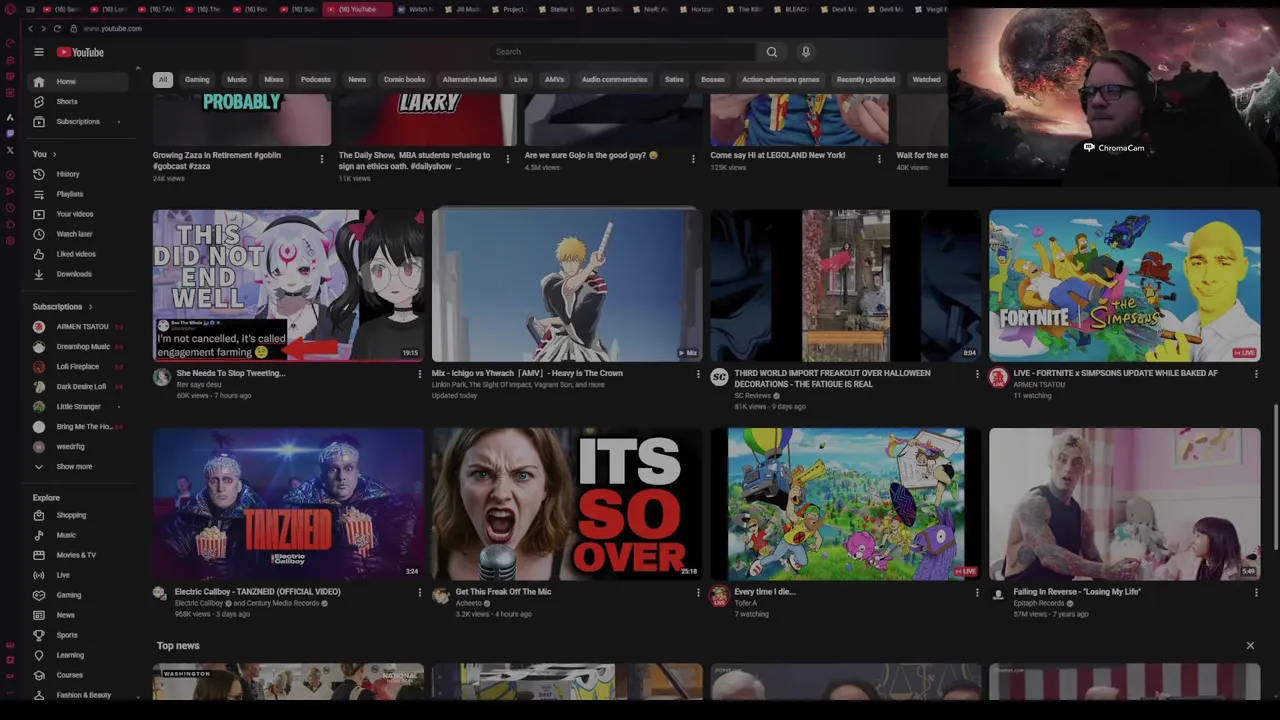Go forward using browser forward arrow
1280x720 pixels.
pos(44,29)
